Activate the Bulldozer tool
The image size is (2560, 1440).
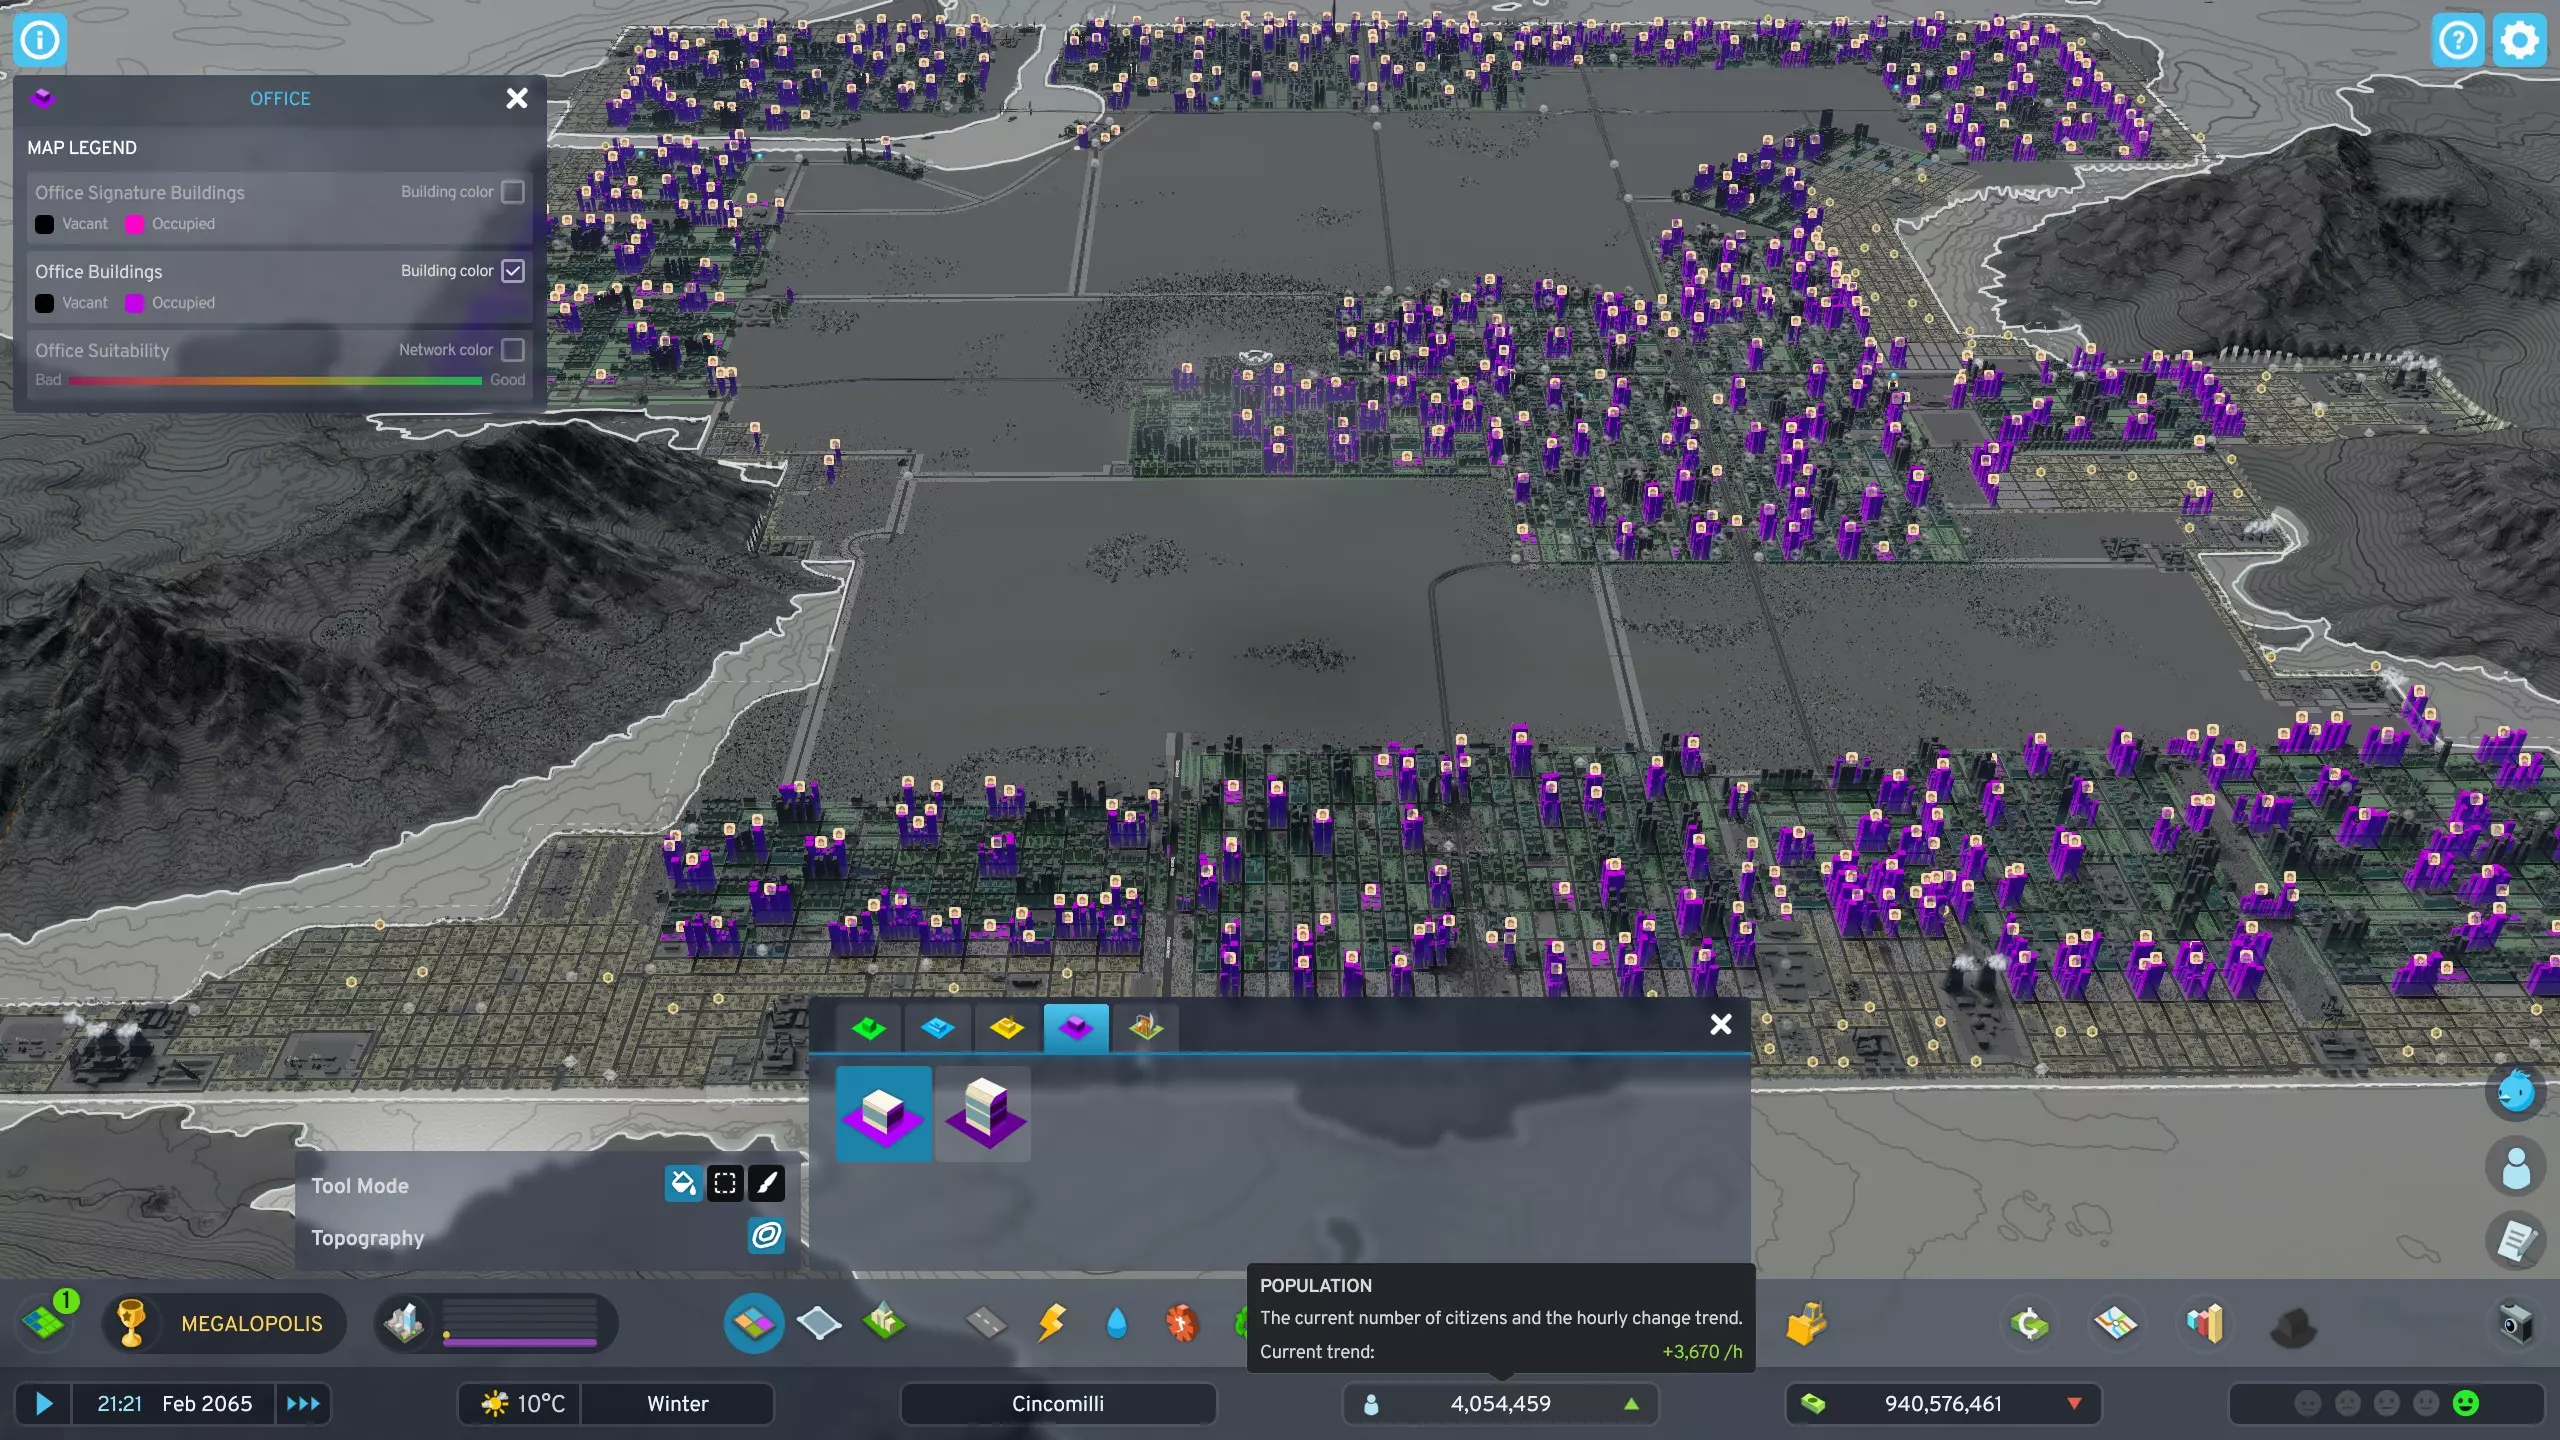click(x=1806, y=1323)
